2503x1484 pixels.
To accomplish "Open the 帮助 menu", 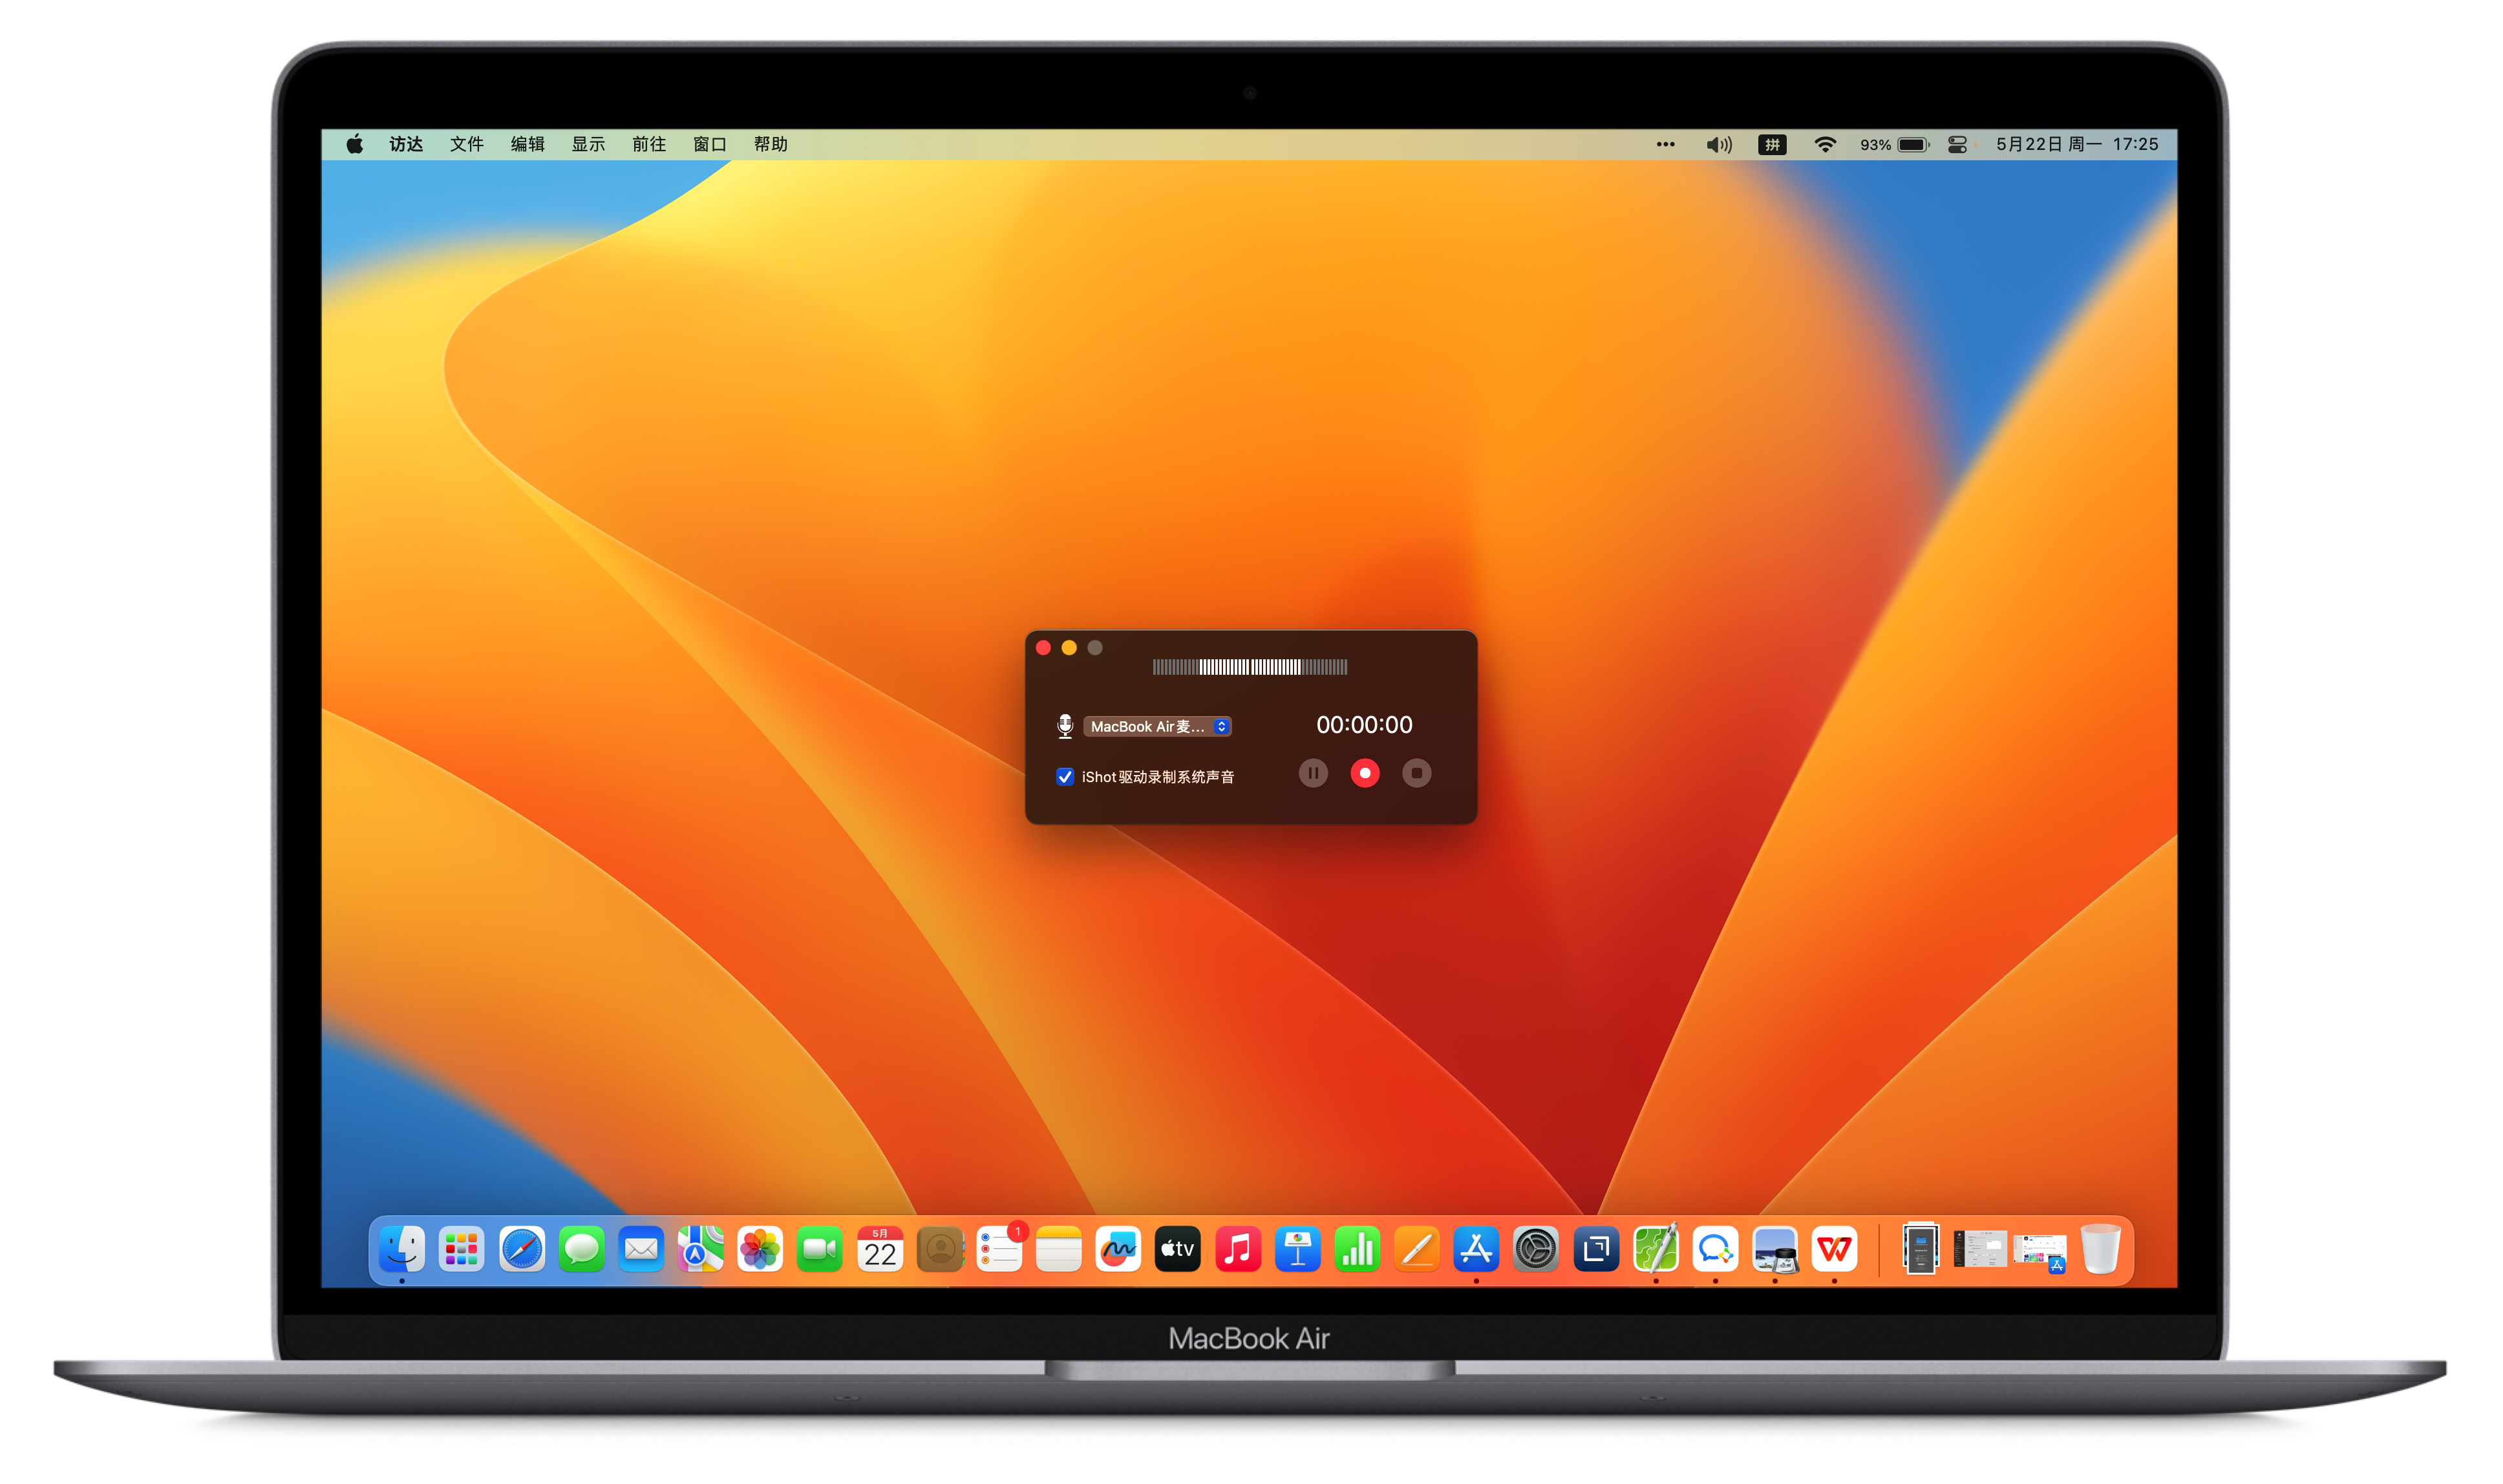I will pyautogui.click(x=771, y=144).
